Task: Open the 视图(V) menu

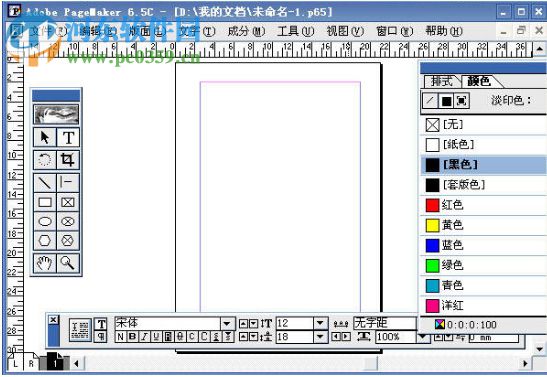Action: pos(345,31)
